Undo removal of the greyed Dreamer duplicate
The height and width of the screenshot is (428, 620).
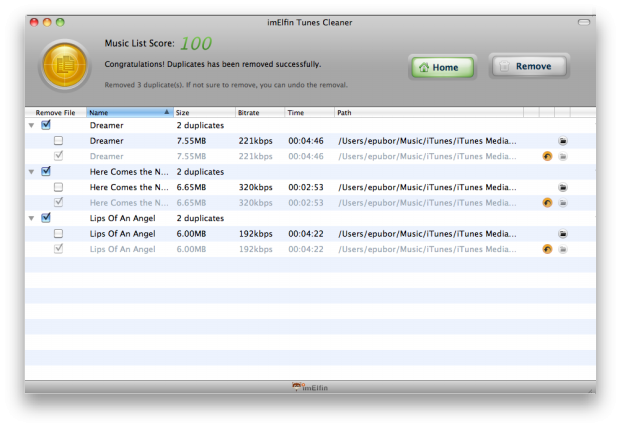(547, 156)
